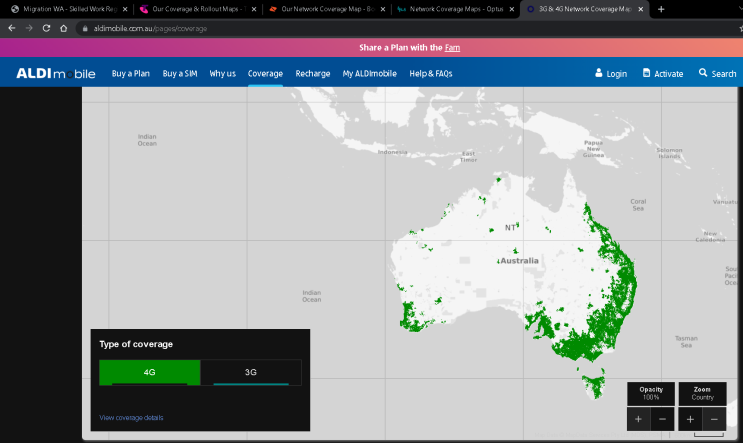
Task: Close the Network Coverage Maps - Optus tab
Action: (x=512, y=9)
